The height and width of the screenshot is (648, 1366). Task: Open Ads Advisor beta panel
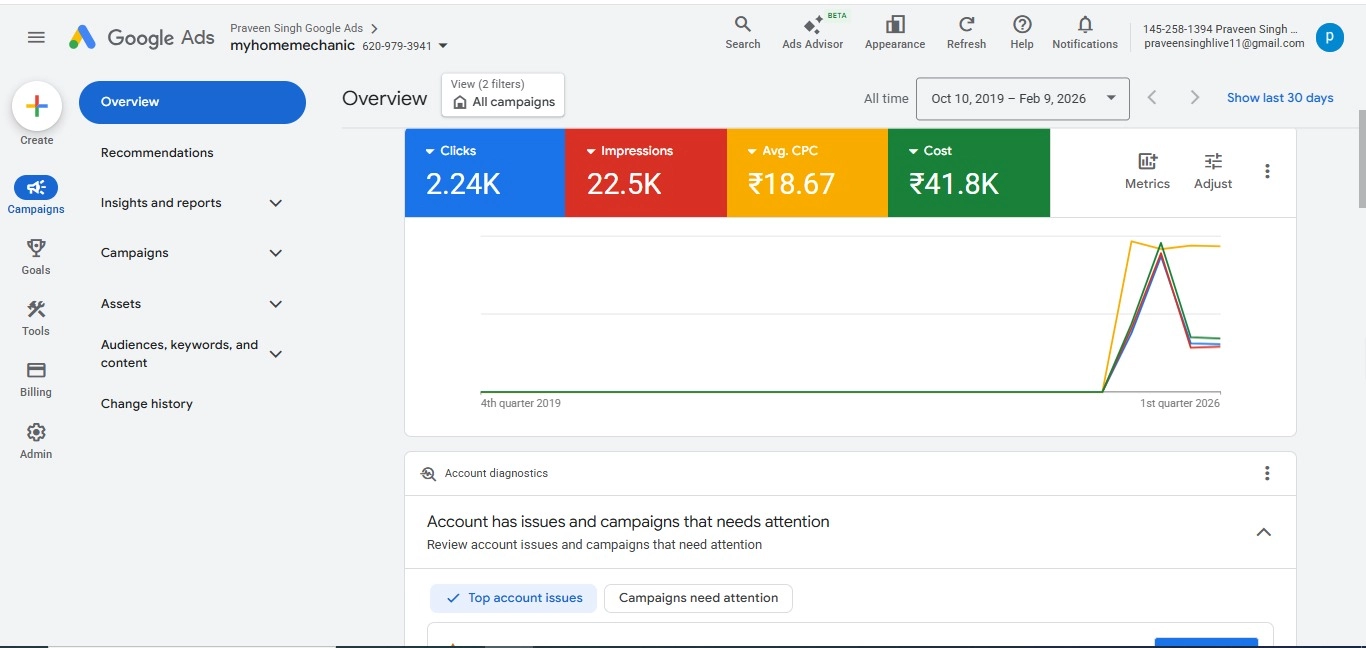[x=812, y=31]
